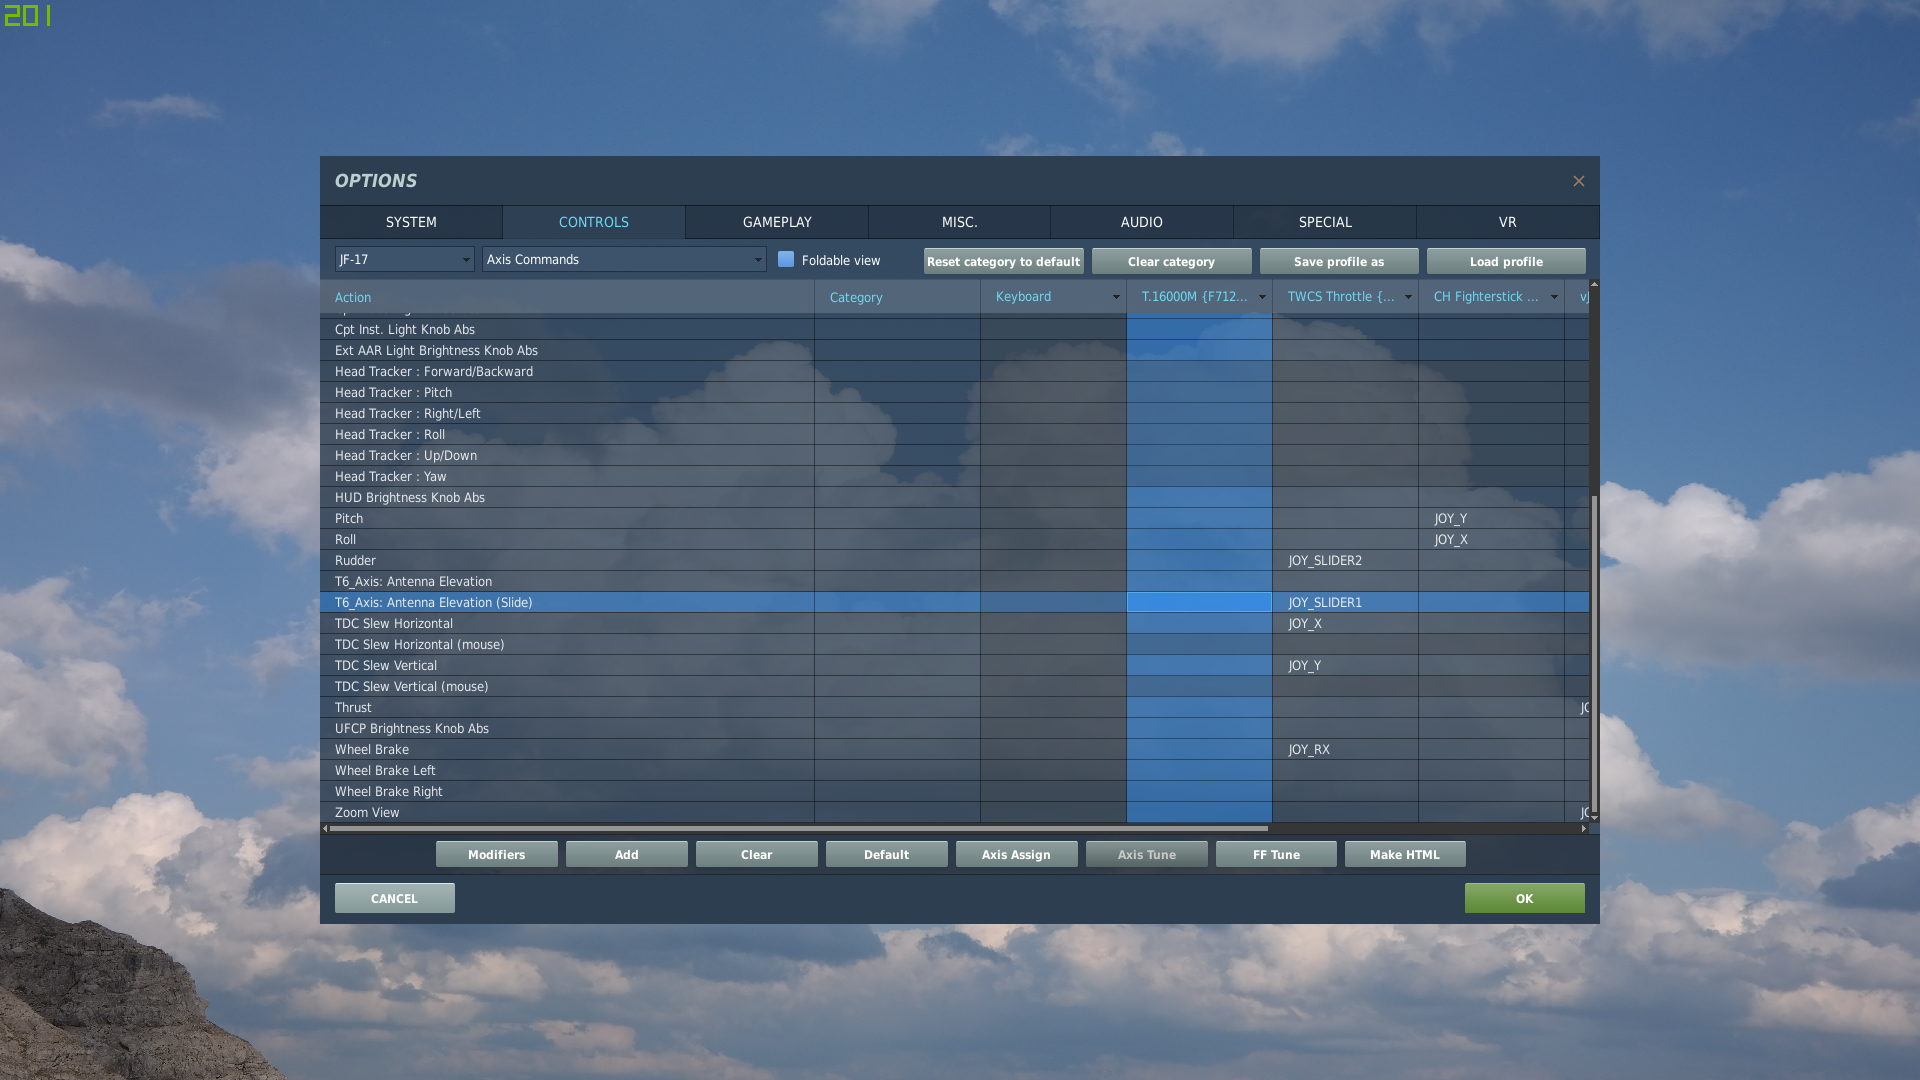Switch to the SPECIAL tab

(1325, 222)
